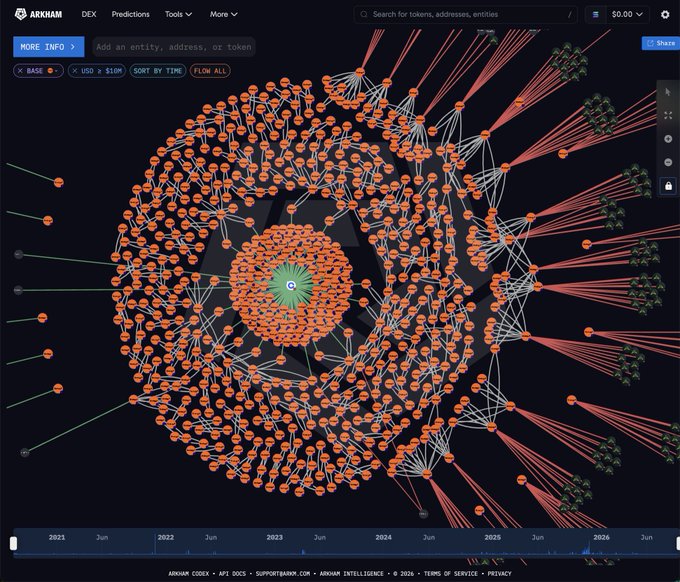Remove the USD ≥ $10M filter via X

[x=75, y=71]
